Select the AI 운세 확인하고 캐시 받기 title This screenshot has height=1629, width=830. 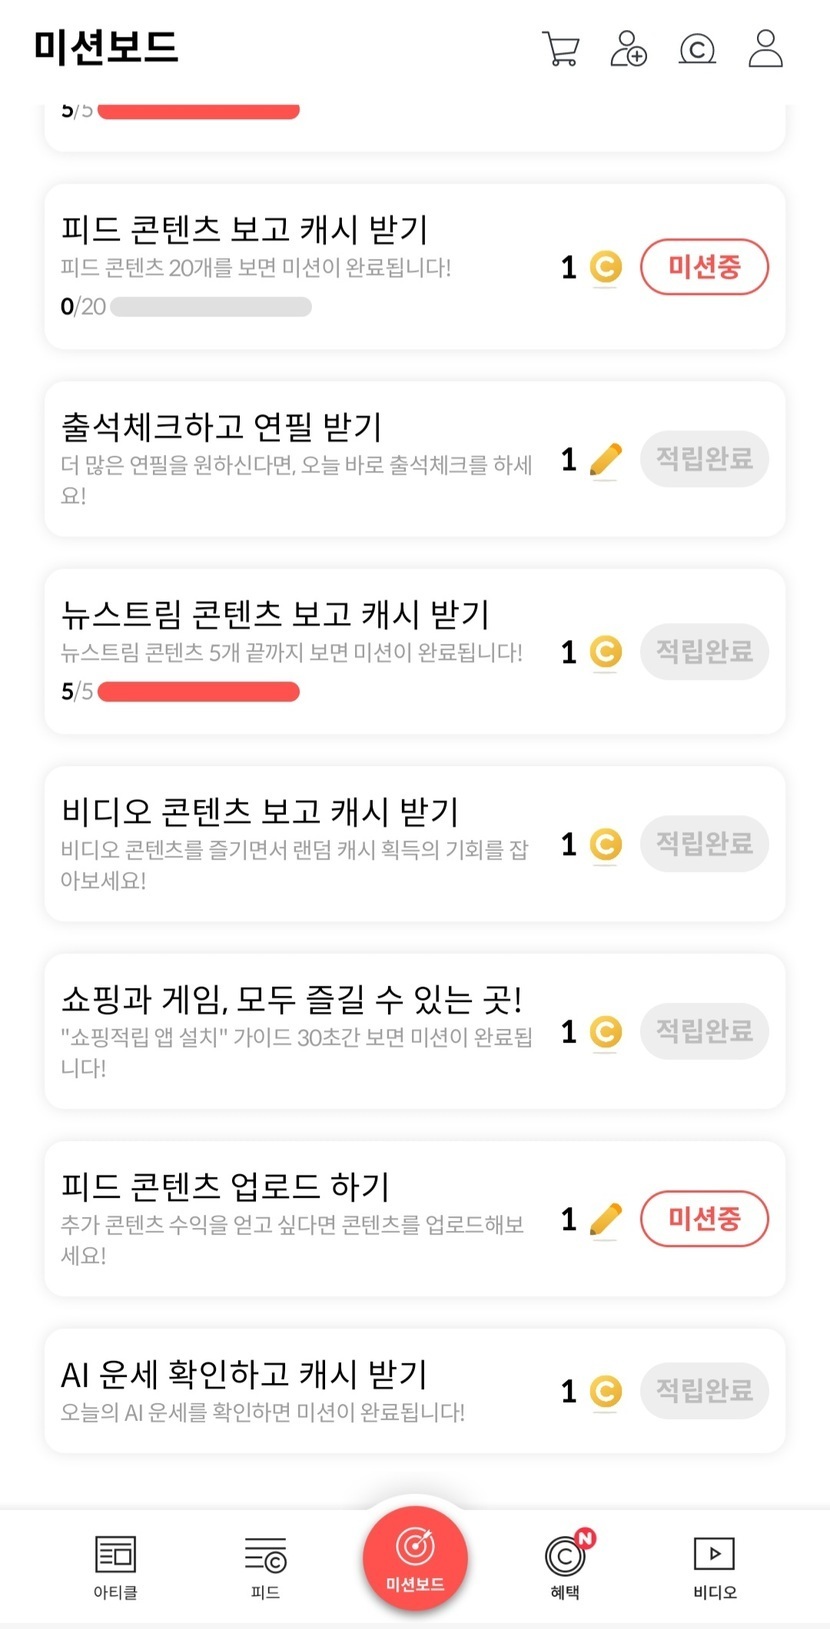(244, 1374)
